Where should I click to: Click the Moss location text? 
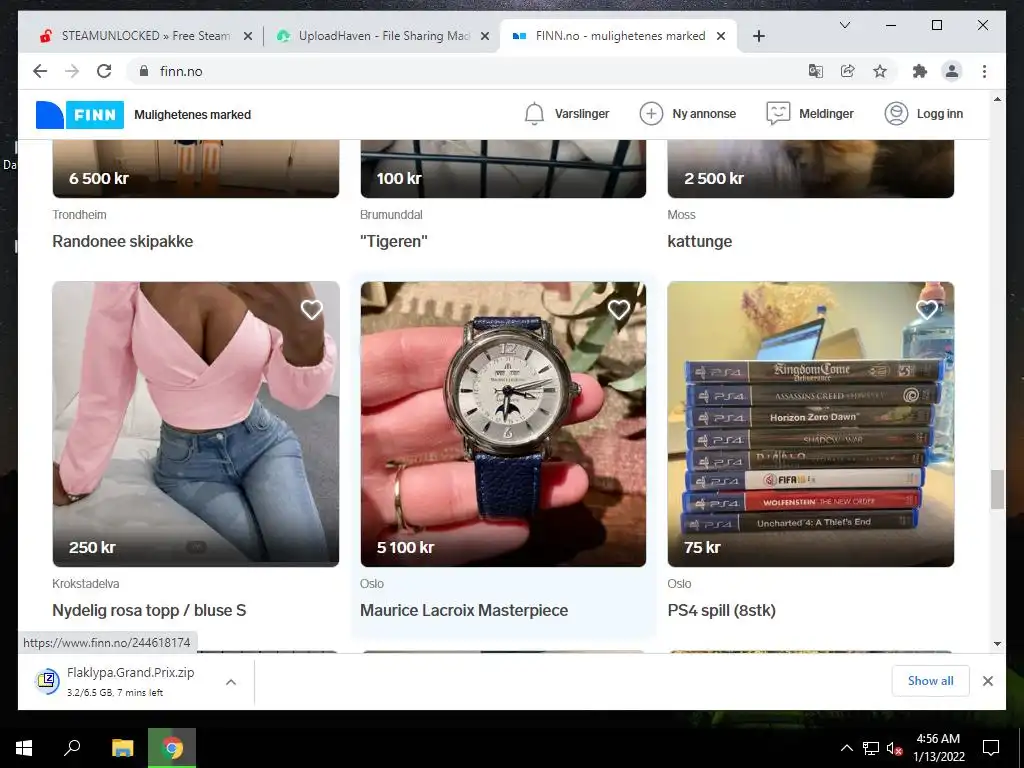pos(681,215)
